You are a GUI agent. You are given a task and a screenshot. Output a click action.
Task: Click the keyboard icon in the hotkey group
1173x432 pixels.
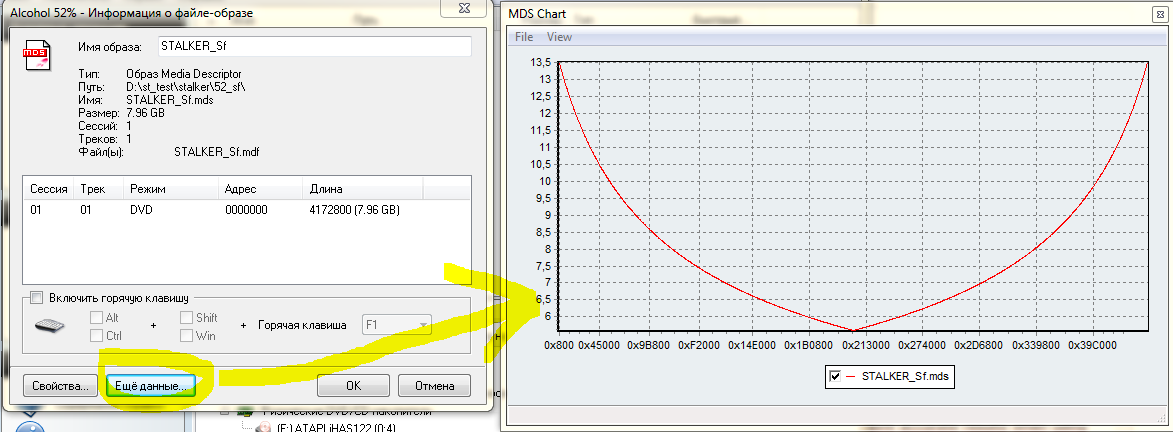[x=50, y=326]
